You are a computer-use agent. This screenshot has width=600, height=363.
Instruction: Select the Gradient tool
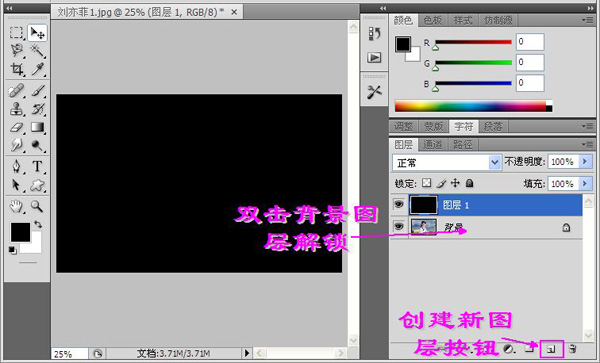(37, 127)
